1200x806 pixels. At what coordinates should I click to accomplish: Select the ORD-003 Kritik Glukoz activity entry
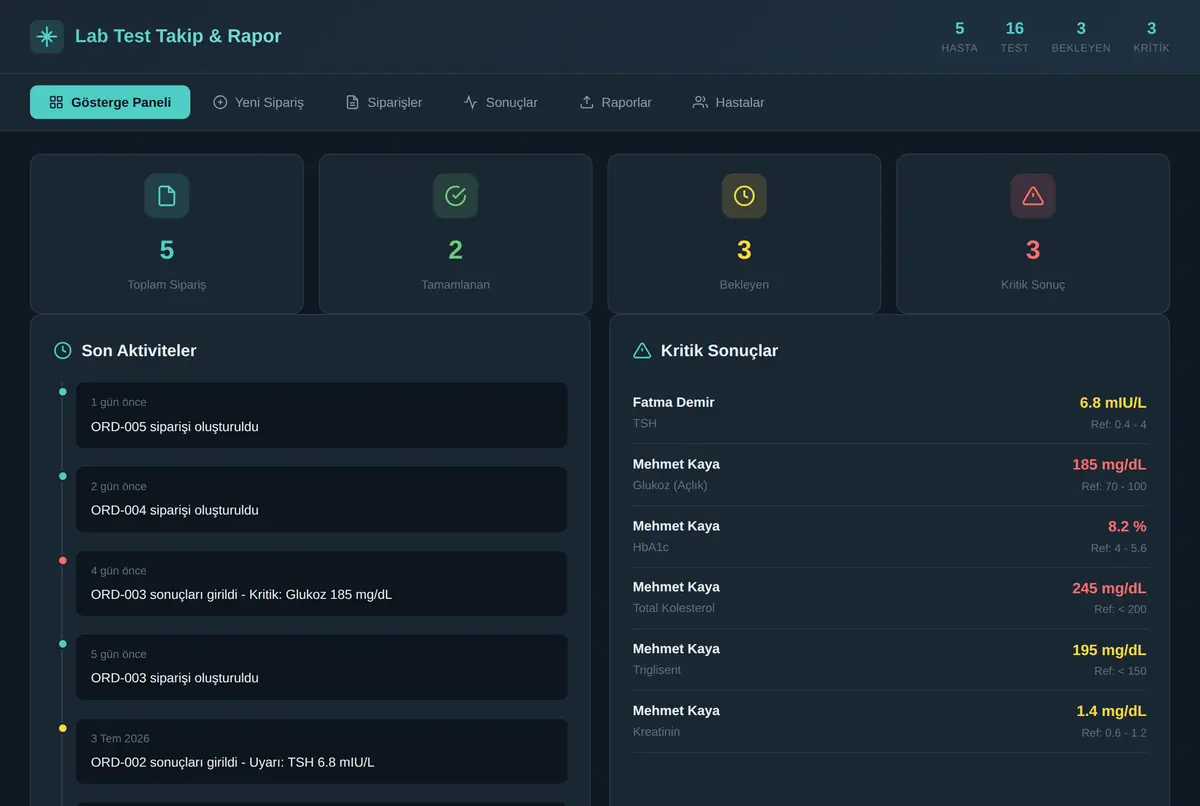point(321,583)
